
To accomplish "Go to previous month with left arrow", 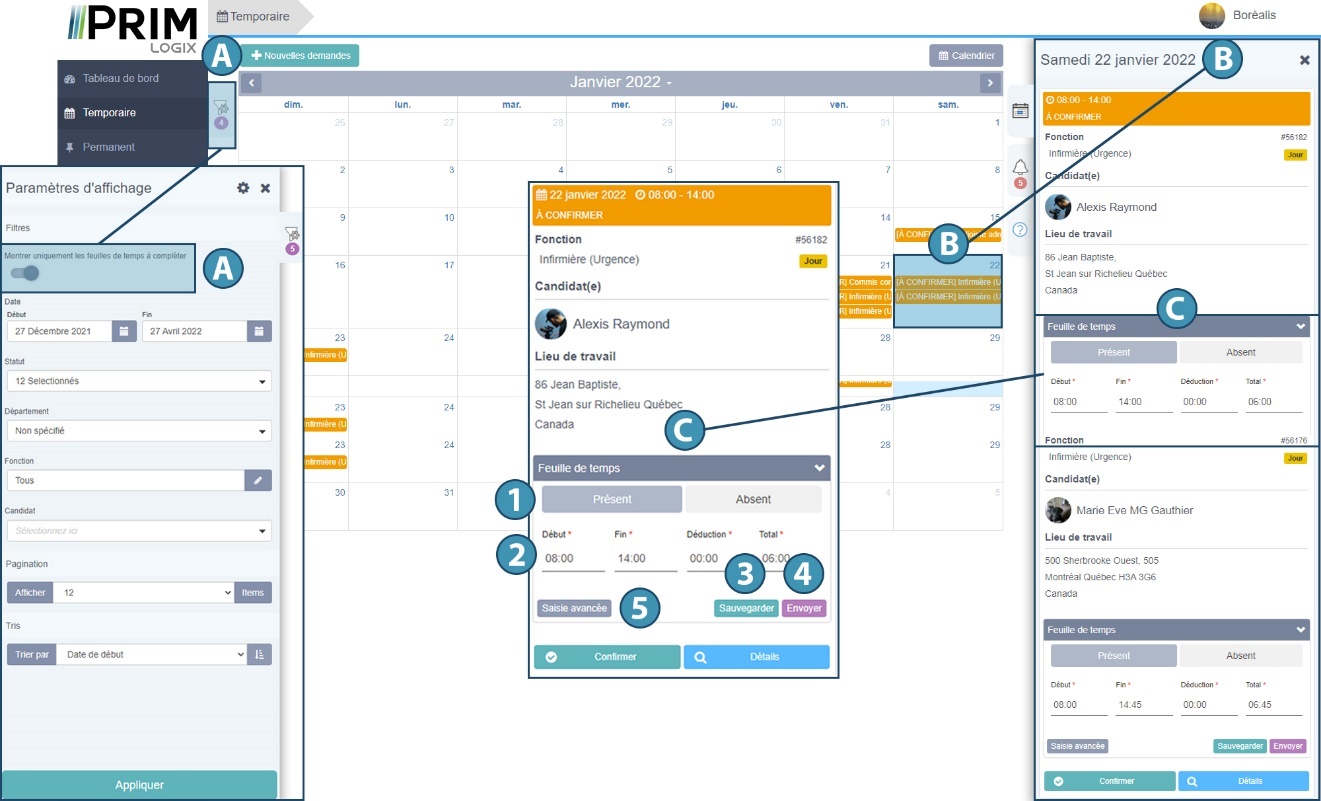I will click(x=251, y=83).
